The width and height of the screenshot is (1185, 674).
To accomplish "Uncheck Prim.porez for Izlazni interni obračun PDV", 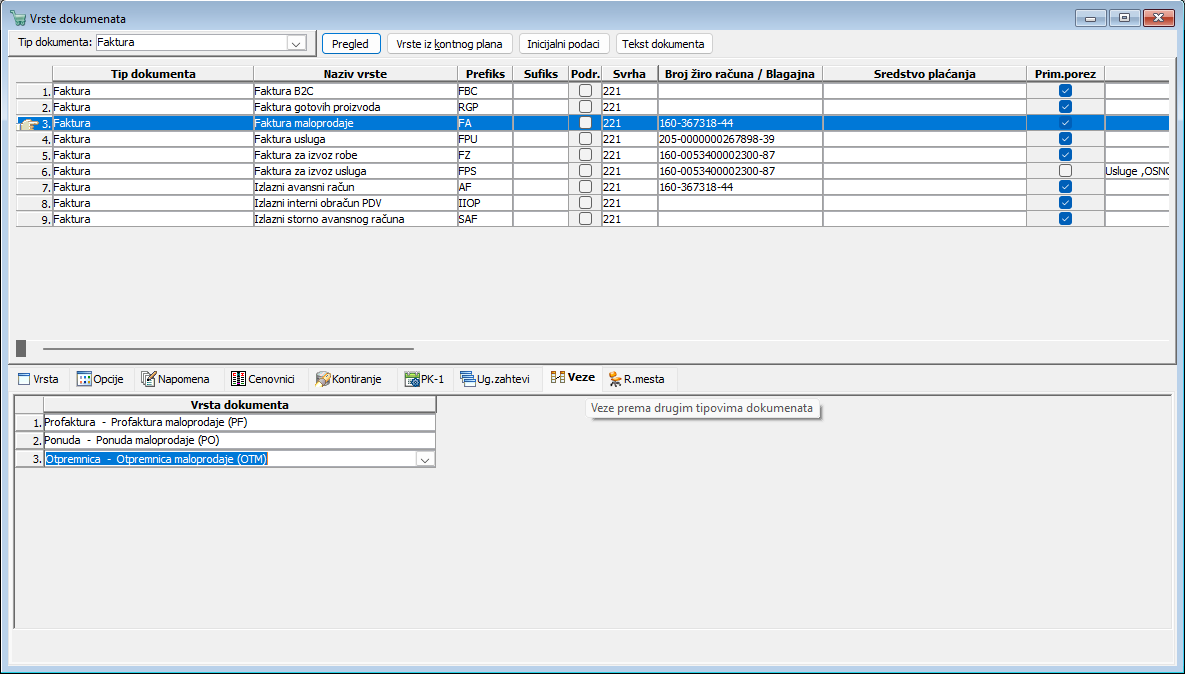I will (1066, 203).
